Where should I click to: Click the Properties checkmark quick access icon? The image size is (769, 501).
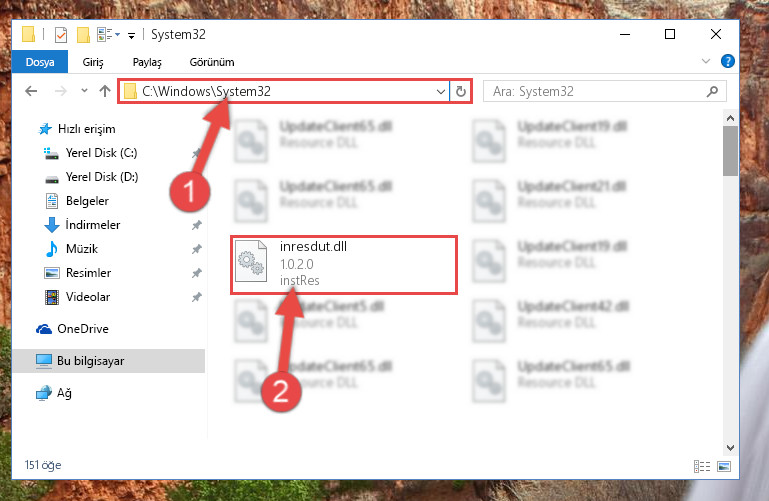(61, 35)
